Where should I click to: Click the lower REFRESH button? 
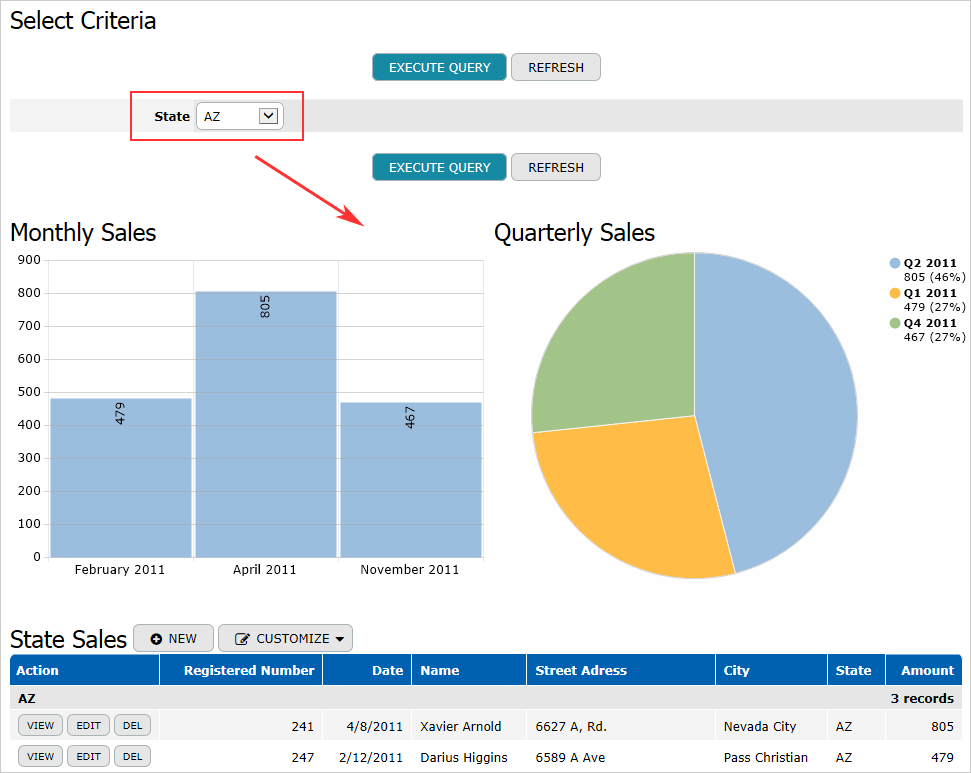pos(555,167)
